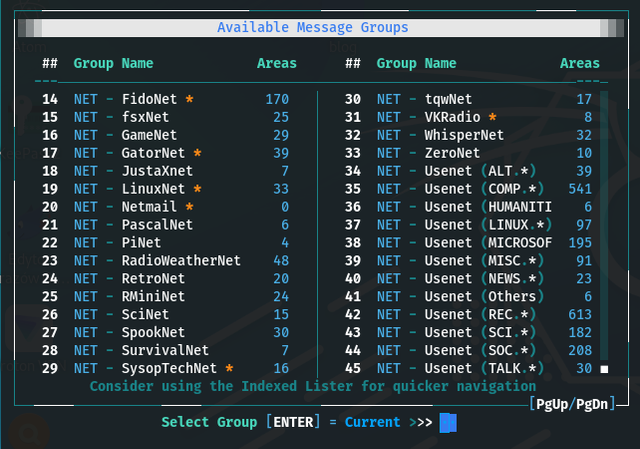Viewport: 640px width, 449px height.
Task: Select the fsxNet group row
Action: pyautogui.click(x=165, y=117)
